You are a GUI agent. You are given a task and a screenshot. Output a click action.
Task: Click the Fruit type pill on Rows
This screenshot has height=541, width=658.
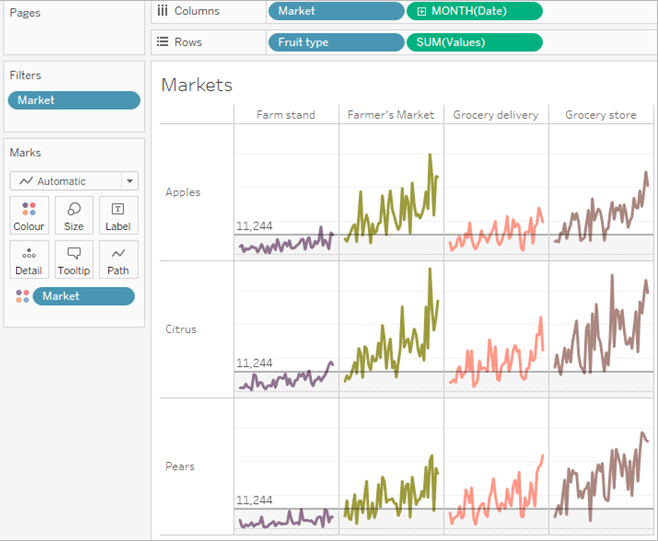(x=336, y=42)
